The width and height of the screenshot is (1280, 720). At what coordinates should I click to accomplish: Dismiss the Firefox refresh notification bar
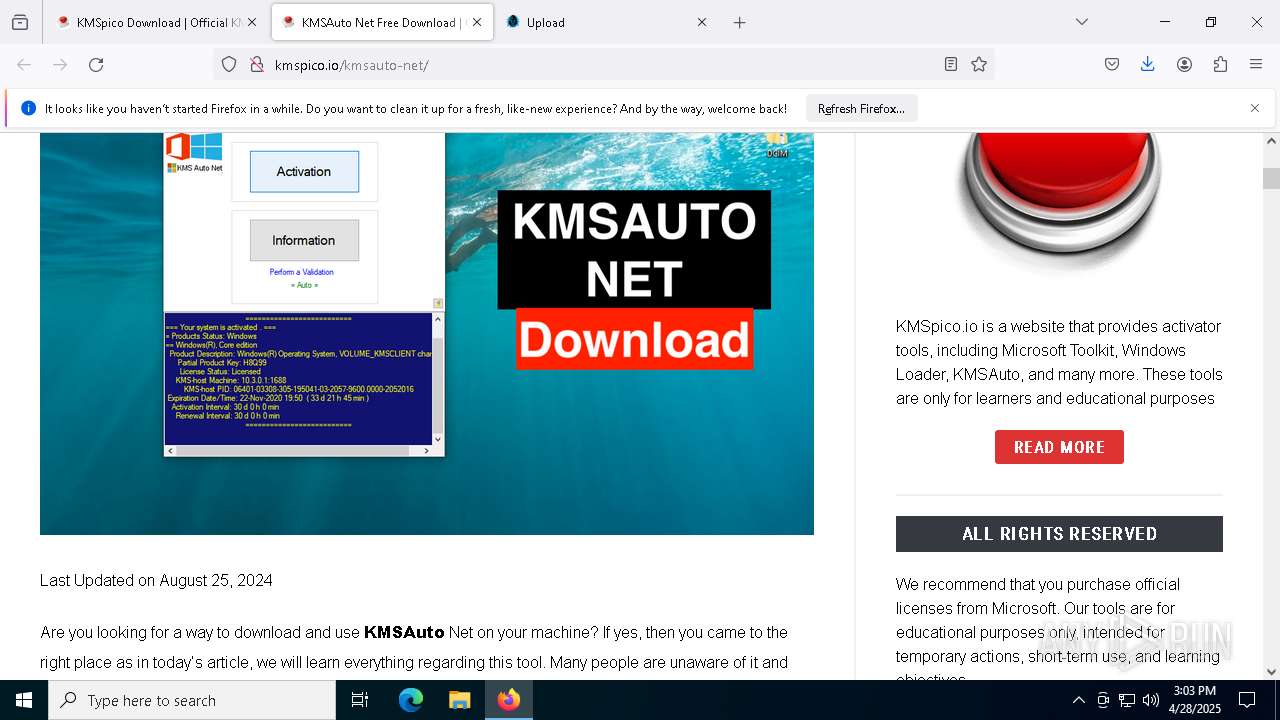1255,108
